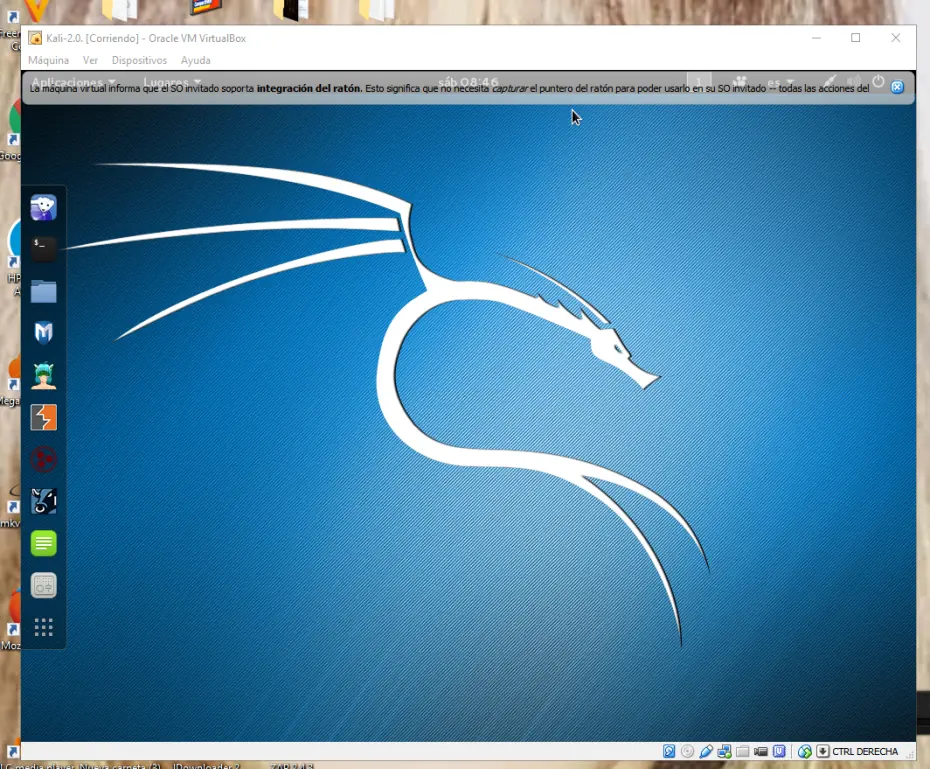Click the mouse integration status icon
Screen dimensions: 930x769
pos(804,751)
